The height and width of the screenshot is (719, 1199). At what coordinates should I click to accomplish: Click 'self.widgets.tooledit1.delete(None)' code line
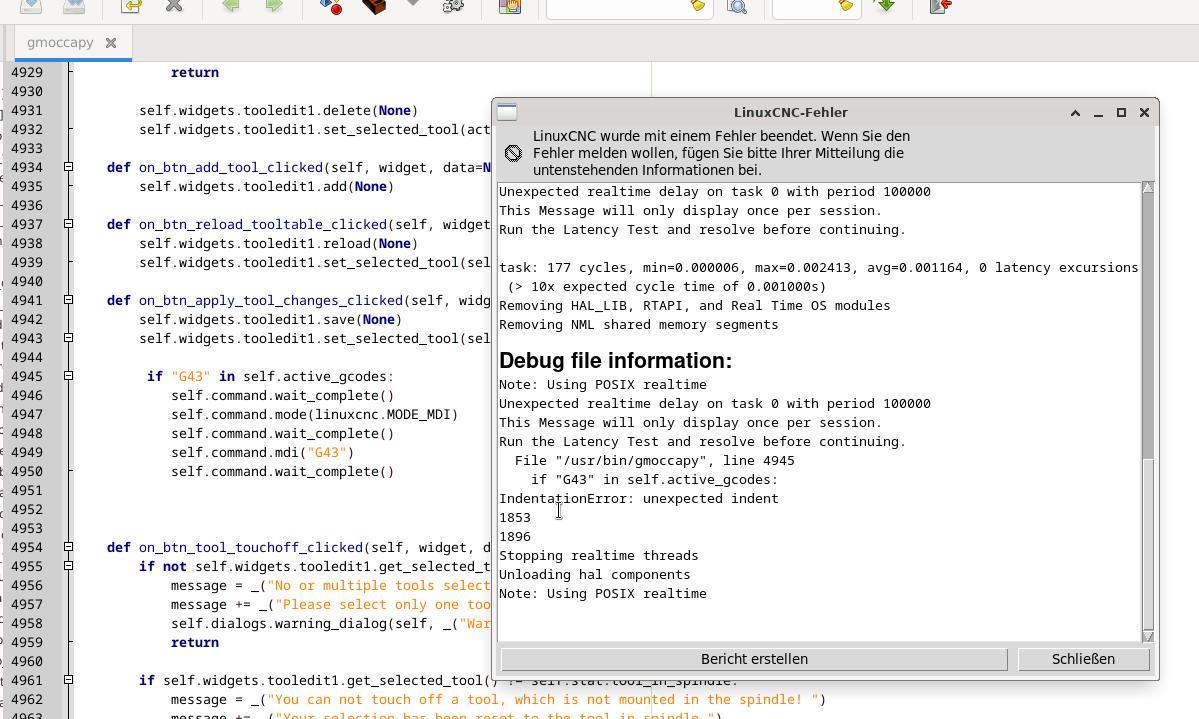point(278,111)
